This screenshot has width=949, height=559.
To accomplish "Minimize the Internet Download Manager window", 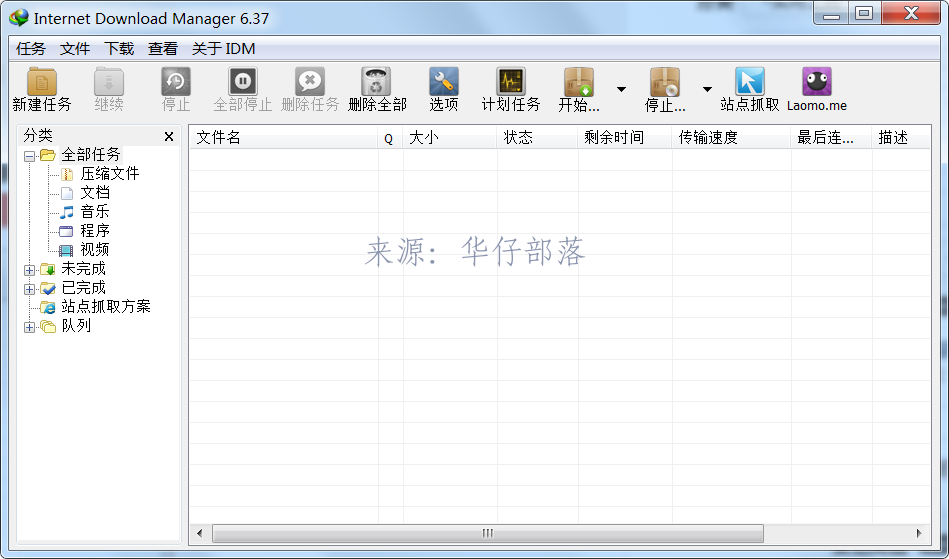I will [x=832, y=15].
